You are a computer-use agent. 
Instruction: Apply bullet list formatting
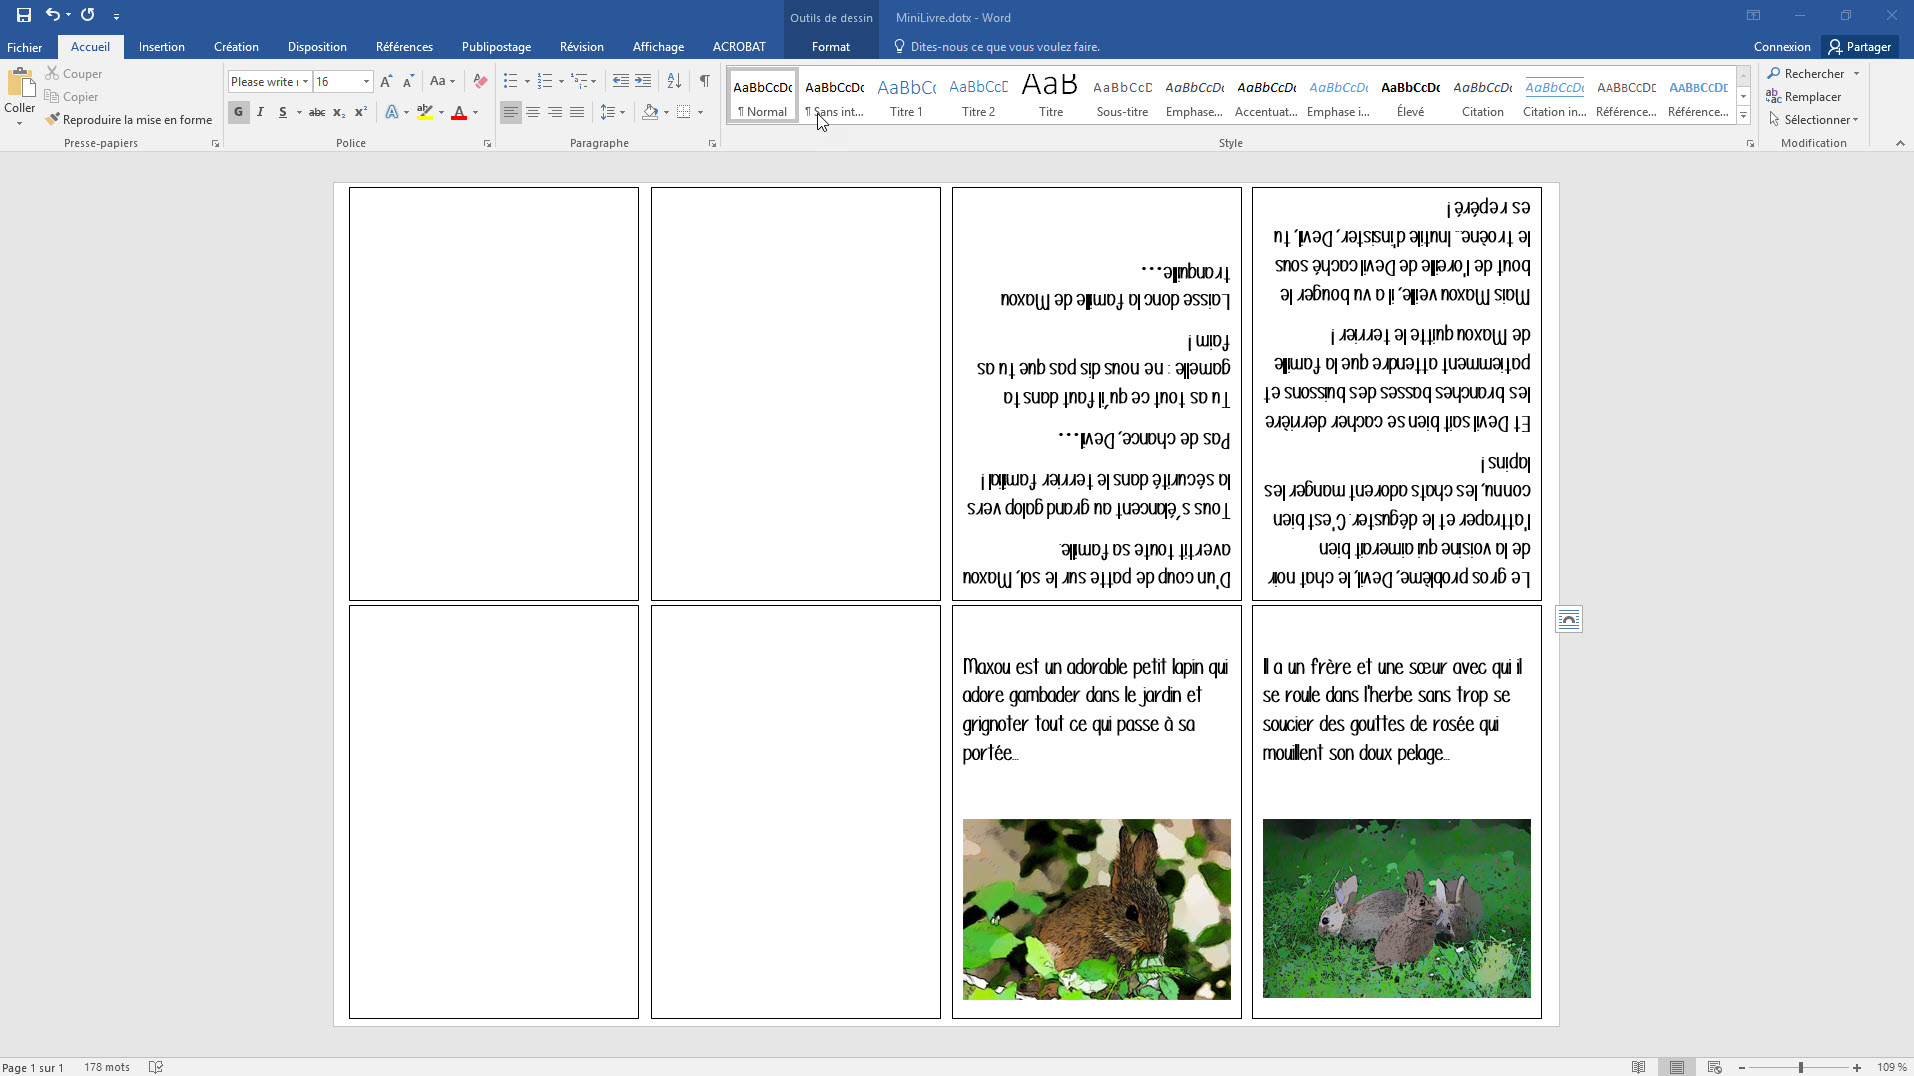[510, 81]
